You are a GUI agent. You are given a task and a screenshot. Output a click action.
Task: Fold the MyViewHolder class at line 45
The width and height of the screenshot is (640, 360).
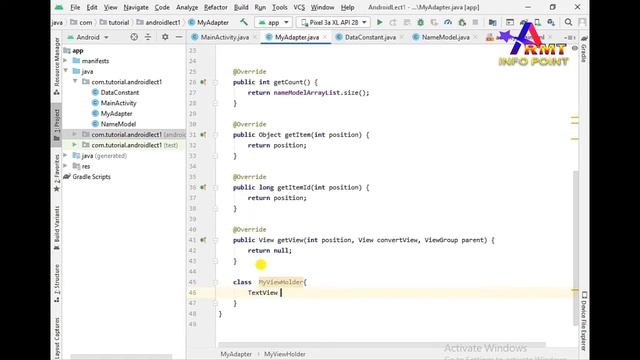[x=216, y=282]
